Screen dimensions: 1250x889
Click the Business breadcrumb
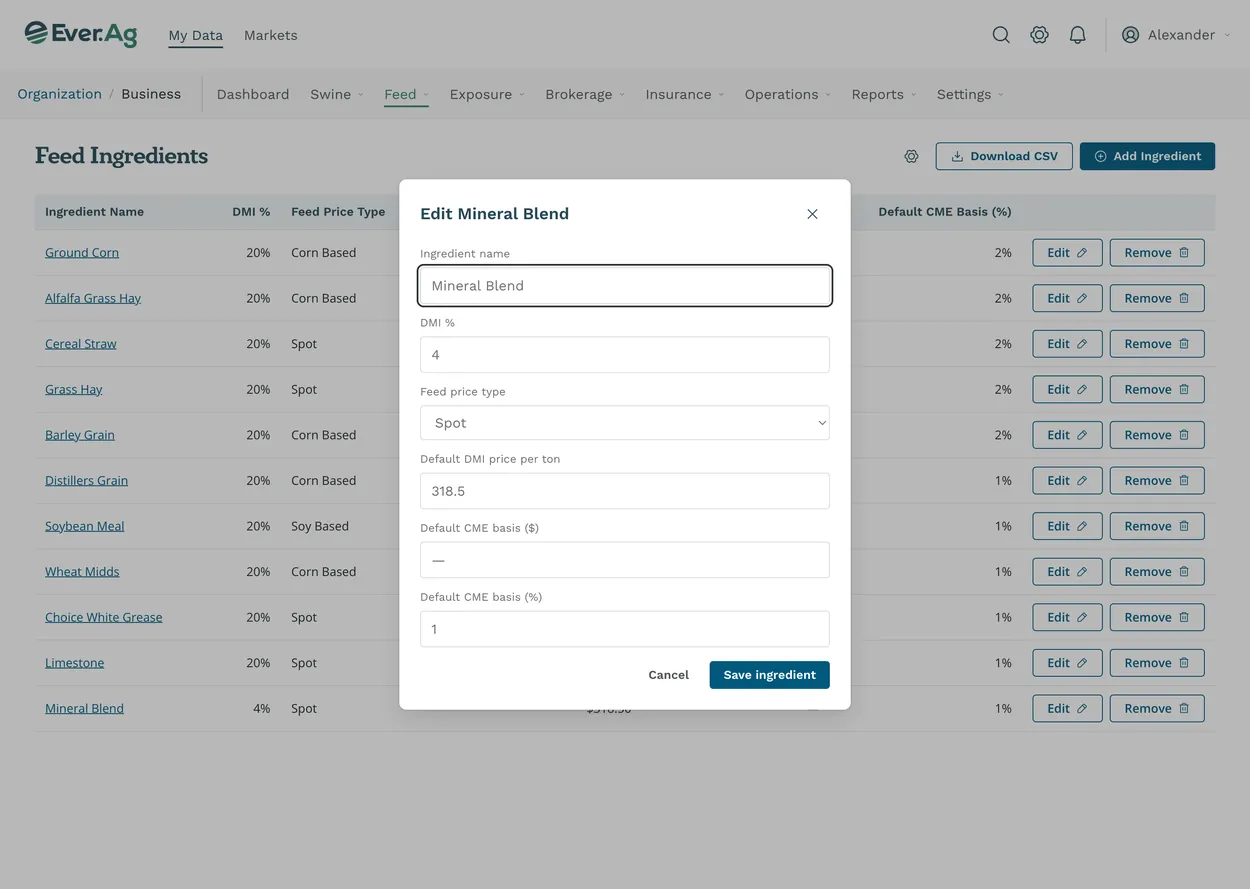coord(151,94)
